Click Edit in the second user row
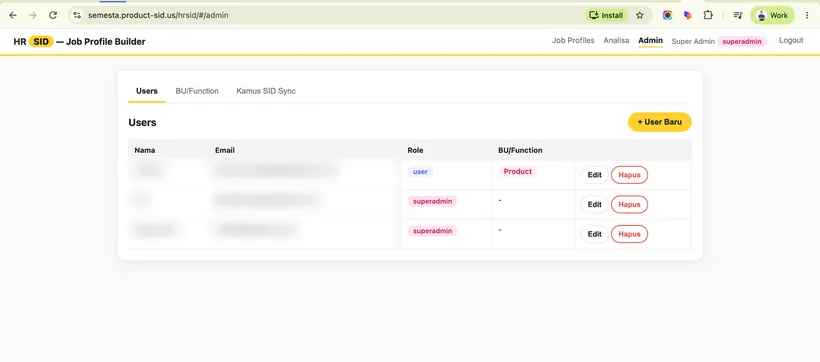The height and width of the screenshot is (362, 820). click(595, 205)
